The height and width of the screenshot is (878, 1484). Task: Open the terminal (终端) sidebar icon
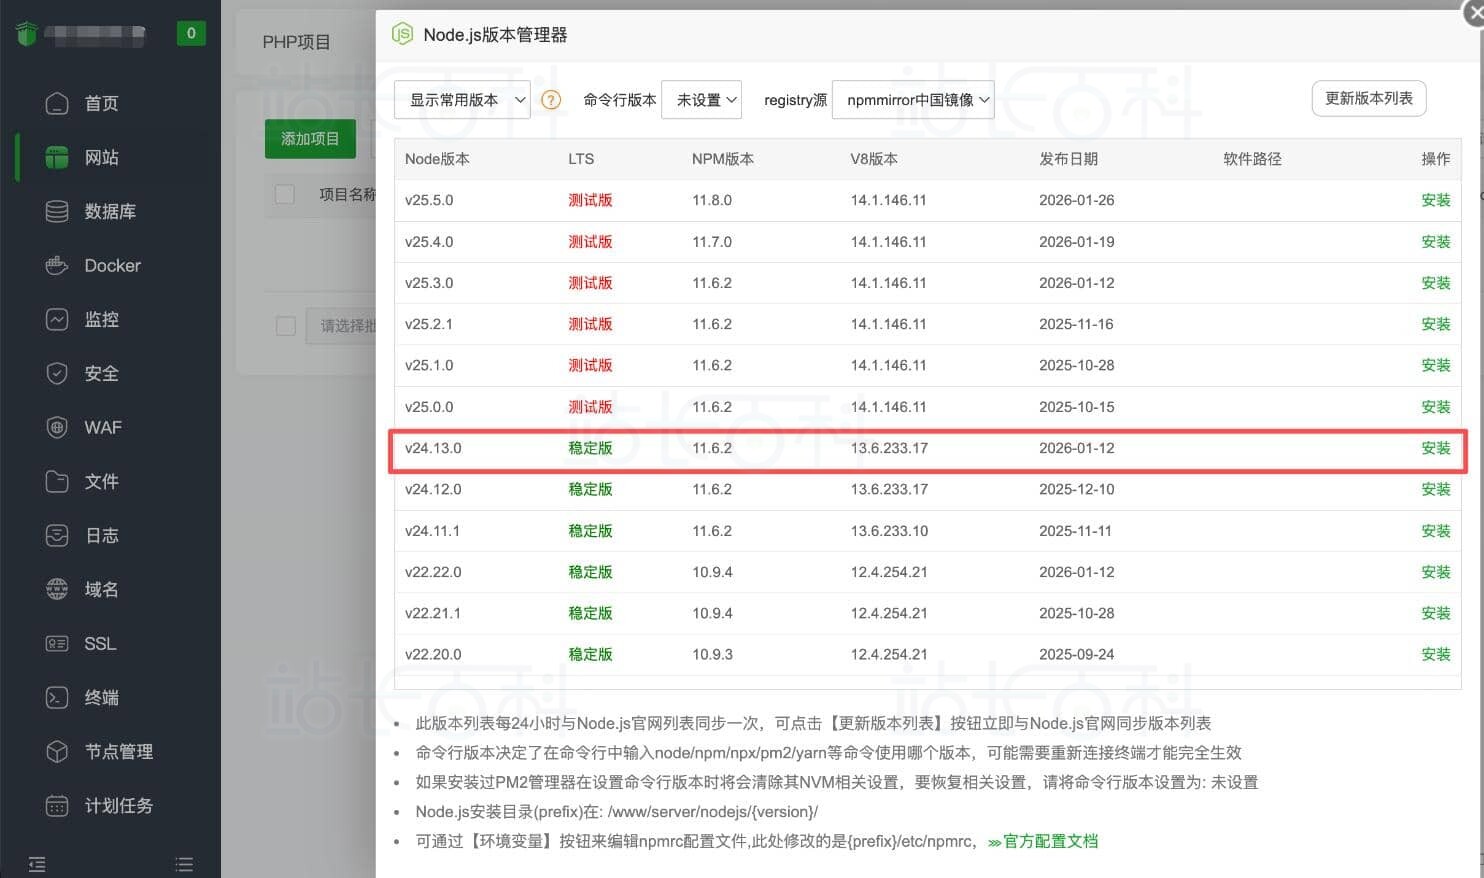pos(57,697)
